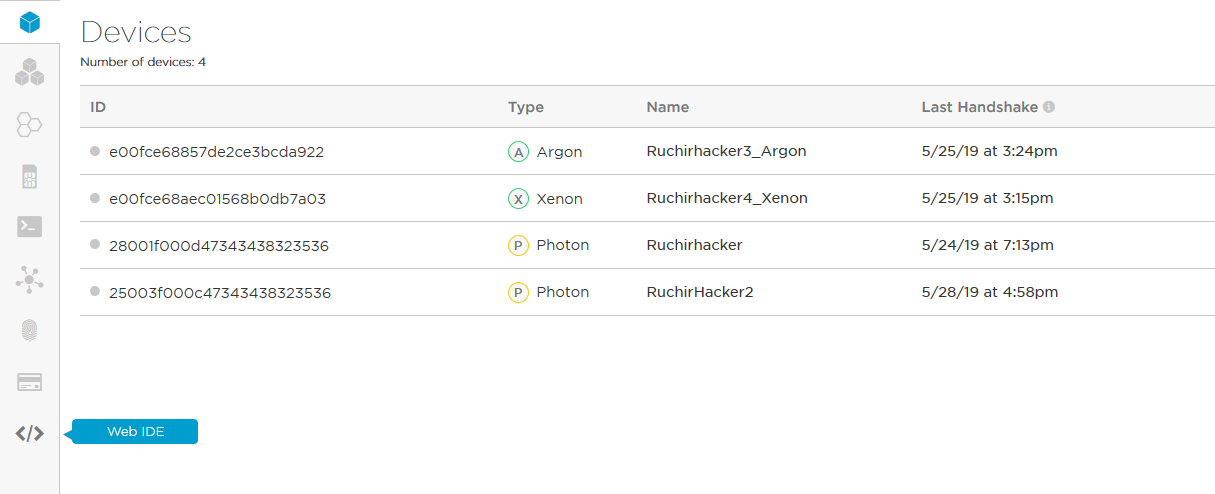Go to the SIM cards sidebar icon
The width and height of the screenshot is (1215, 494).
click(30, 177)
